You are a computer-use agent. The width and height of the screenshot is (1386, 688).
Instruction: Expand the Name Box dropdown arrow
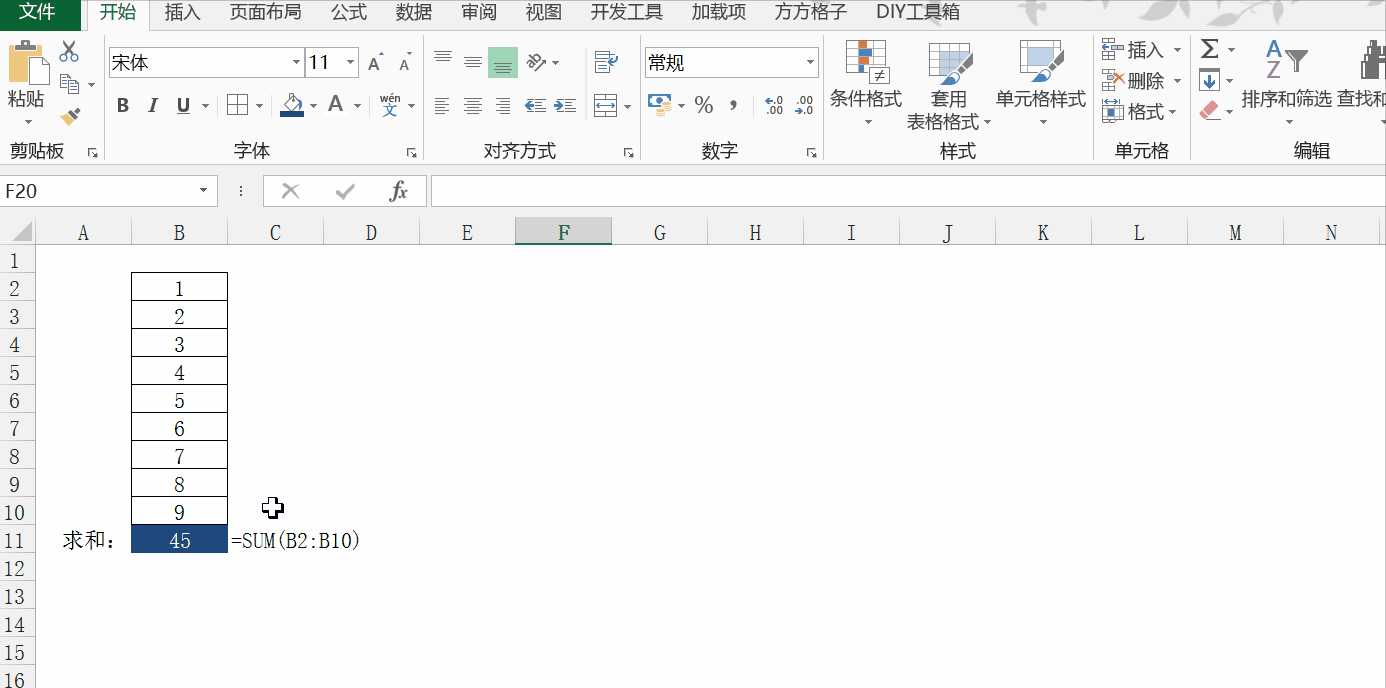click(x=204, y=191)
